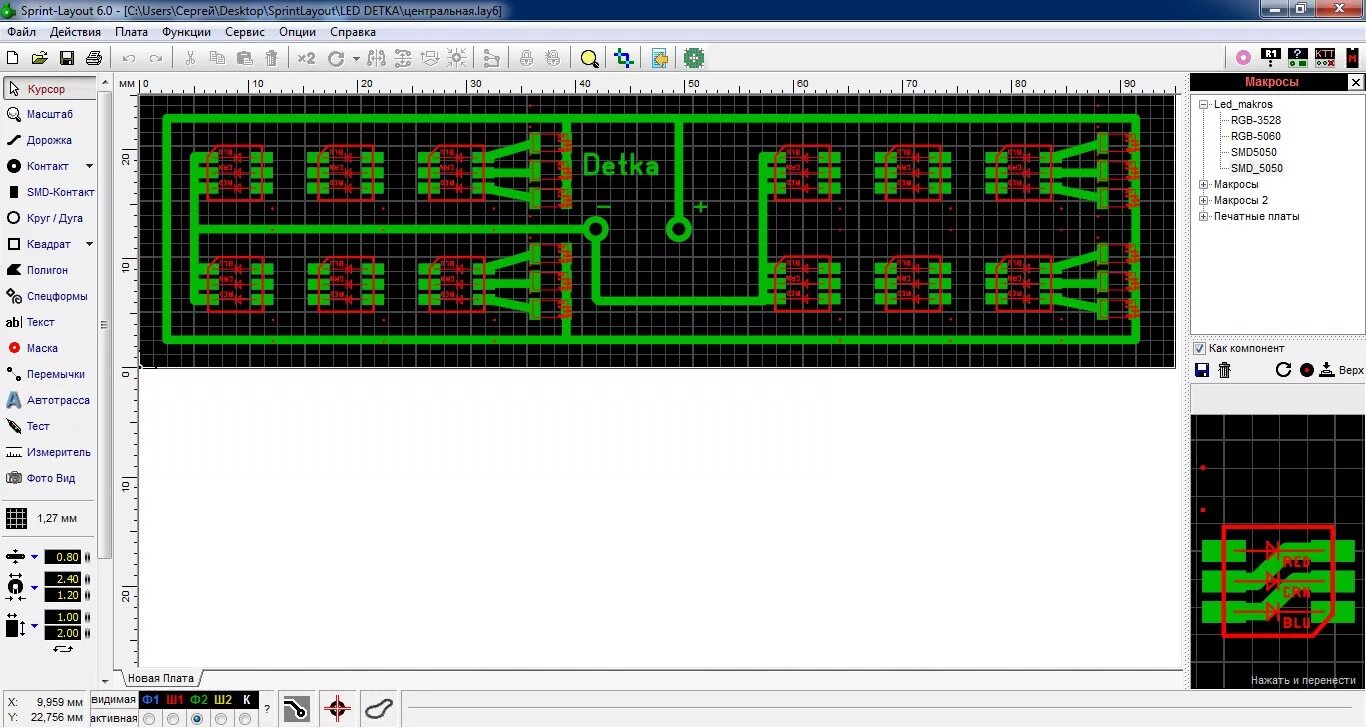
Task: Set layer Ш2 as active
Action: [222, 718]
